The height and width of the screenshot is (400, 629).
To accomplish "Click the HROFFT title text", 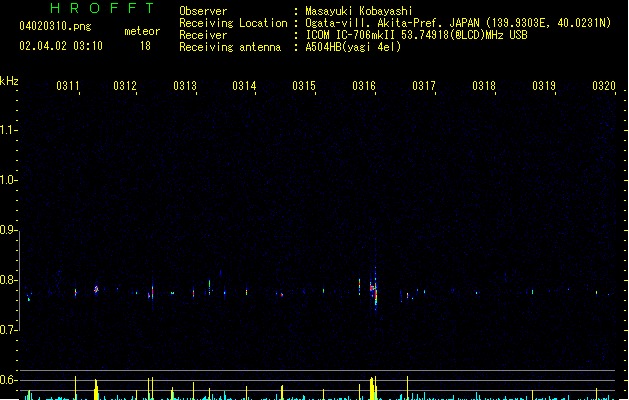I will [103, 8].
